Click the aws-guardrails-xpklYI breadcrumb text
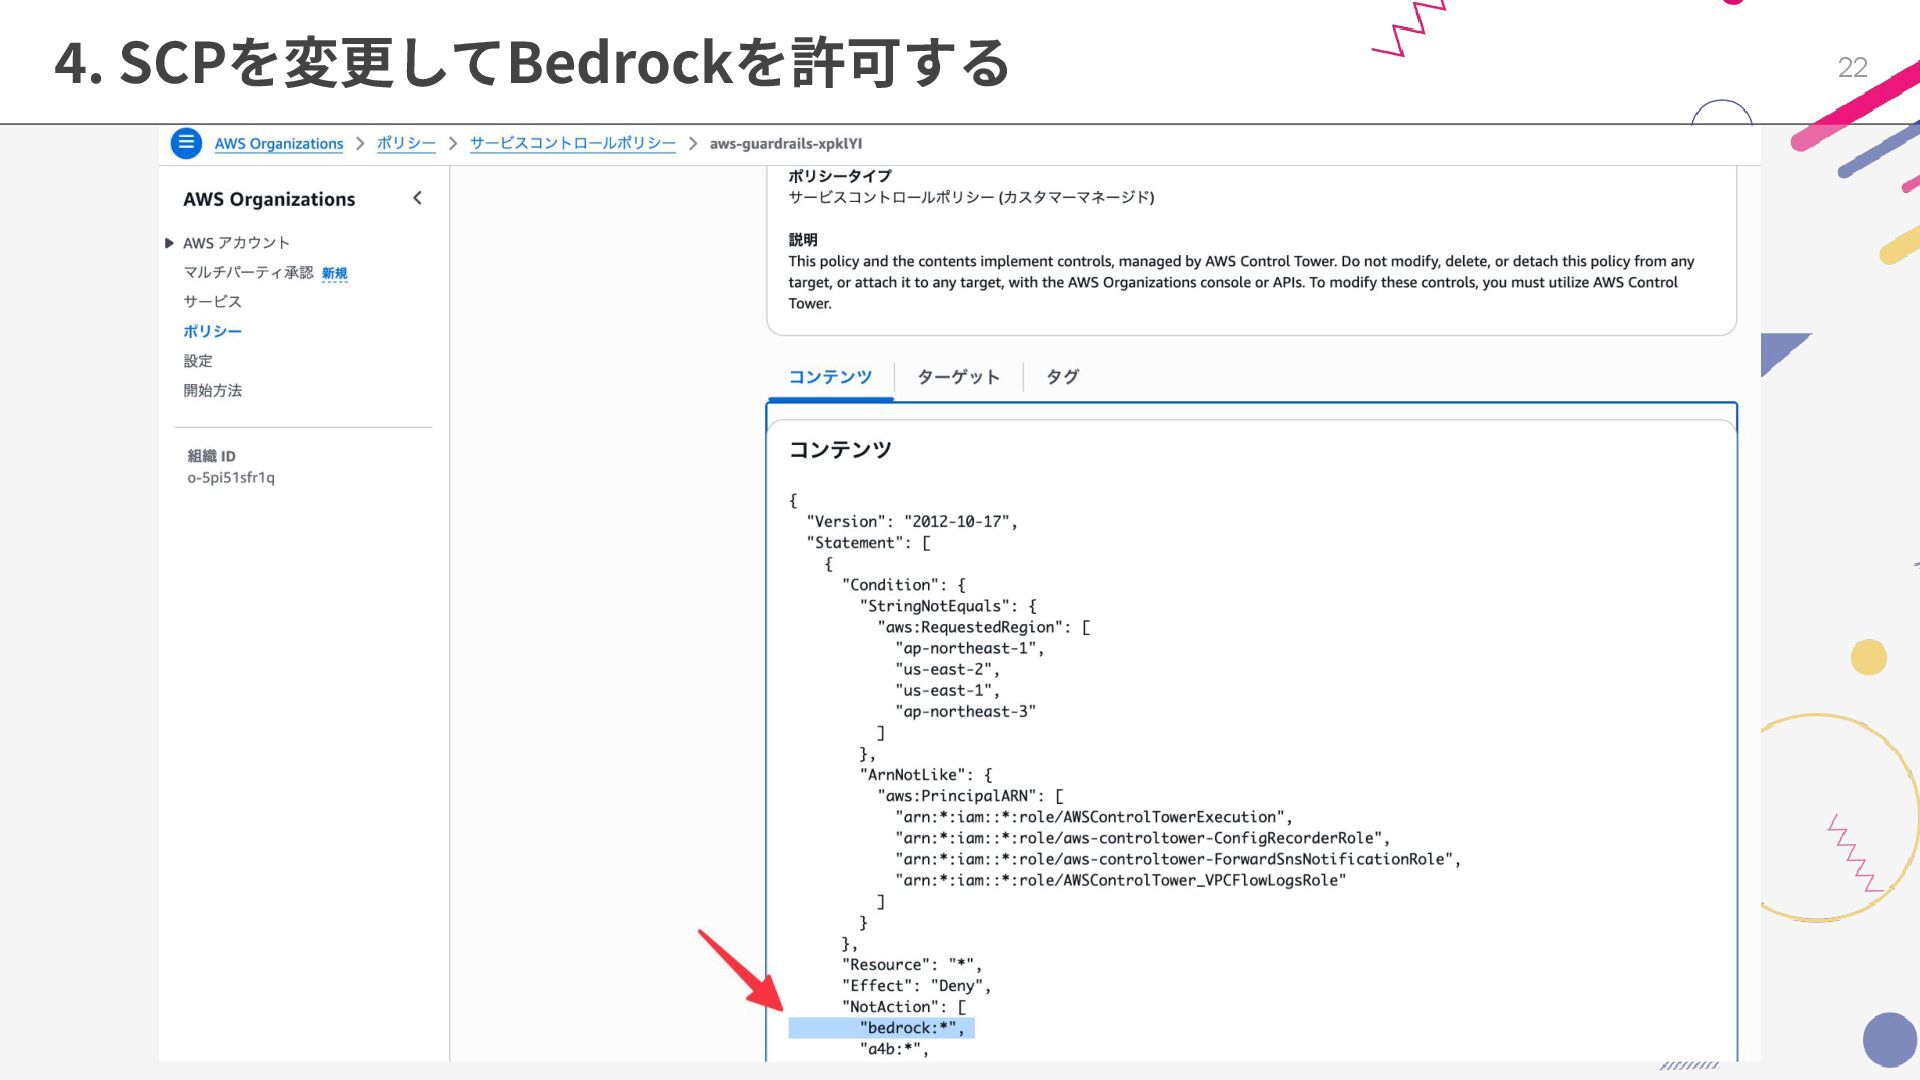 (786, 143)
